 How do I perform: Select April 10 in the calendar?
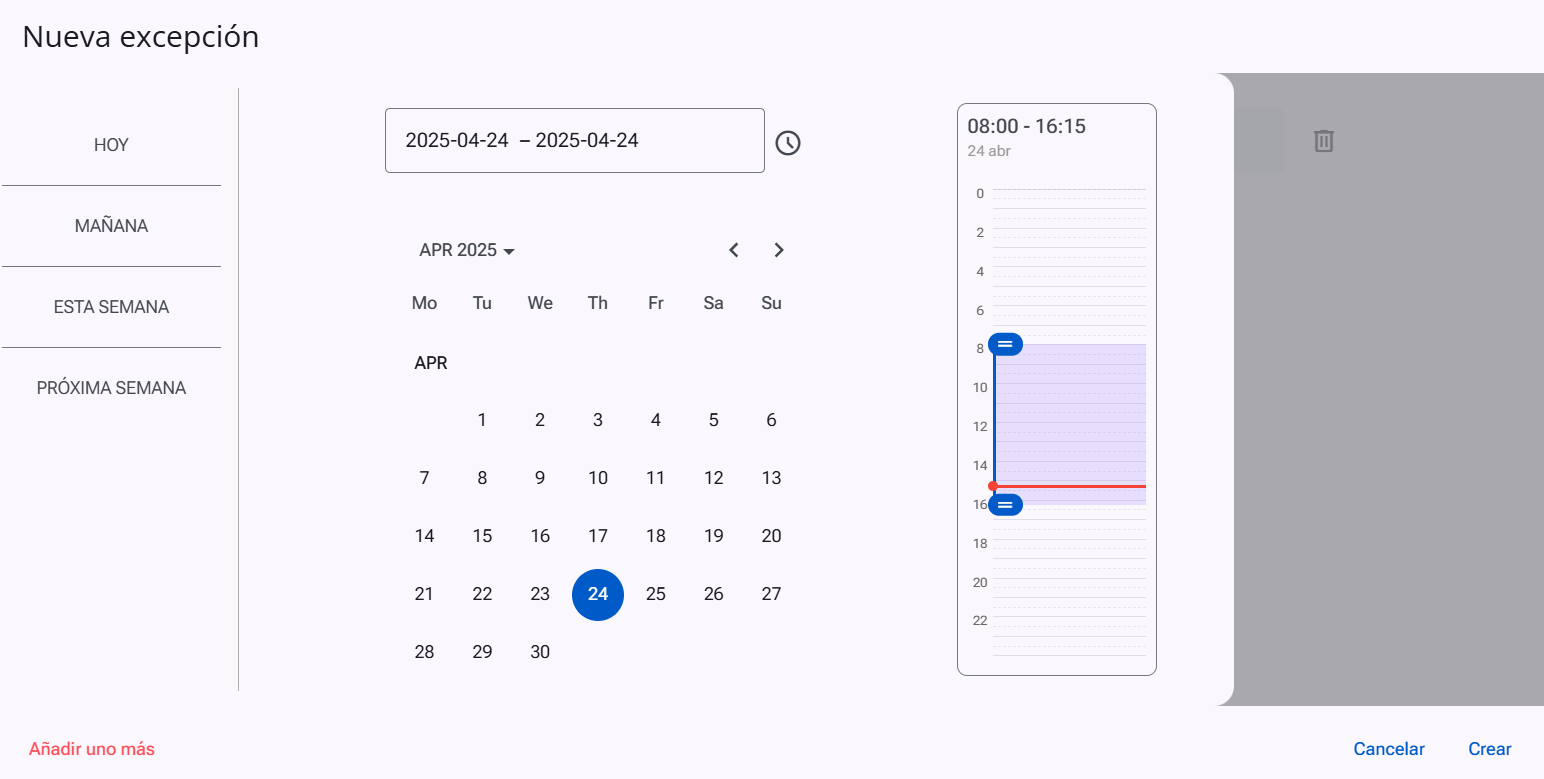(598, 478)
